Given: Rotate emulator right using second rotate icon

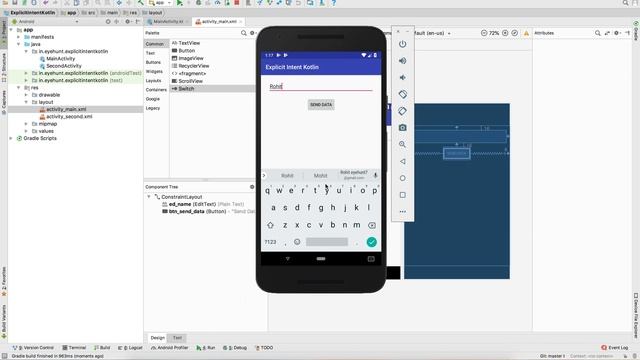Looking at the screenshot, I should click(x=402, y=111).
